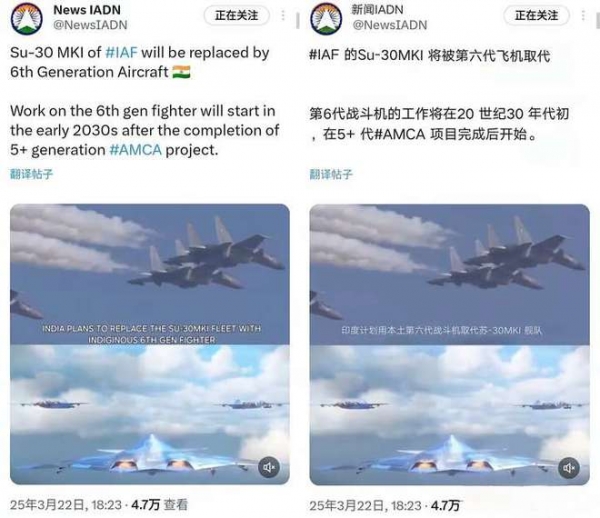
Task: Open the @NewsIADN handle on right post
Action: pos(390,25)
